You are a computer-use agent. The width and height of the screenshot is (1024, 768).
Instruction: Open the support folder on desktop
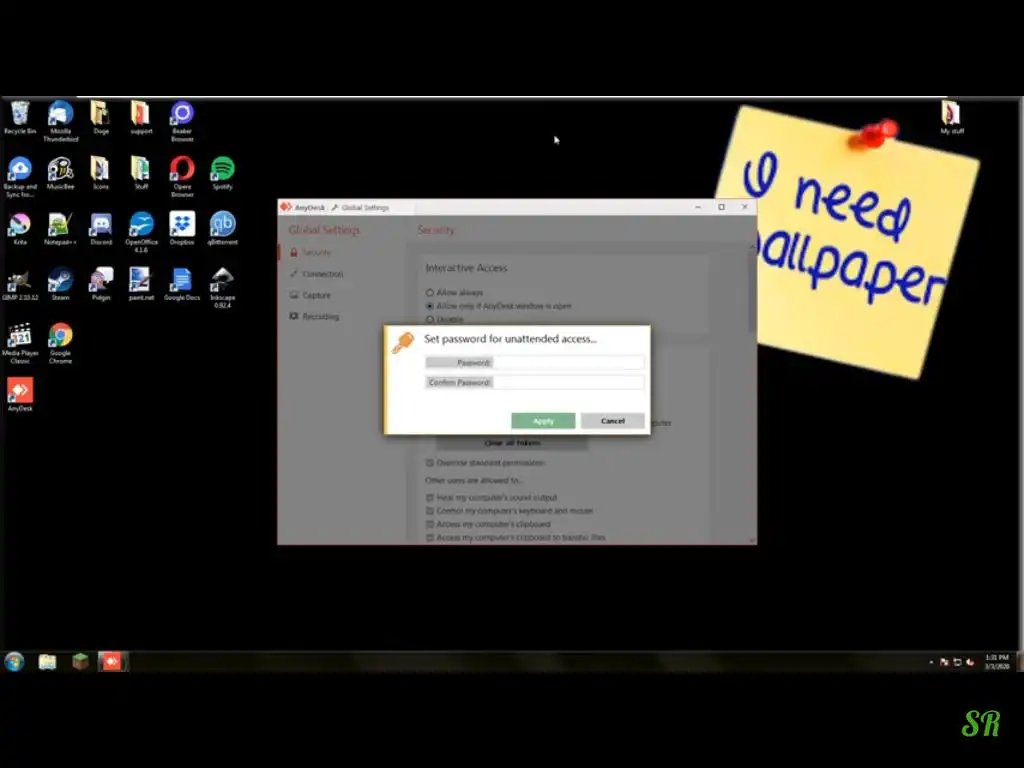(141, 118)
